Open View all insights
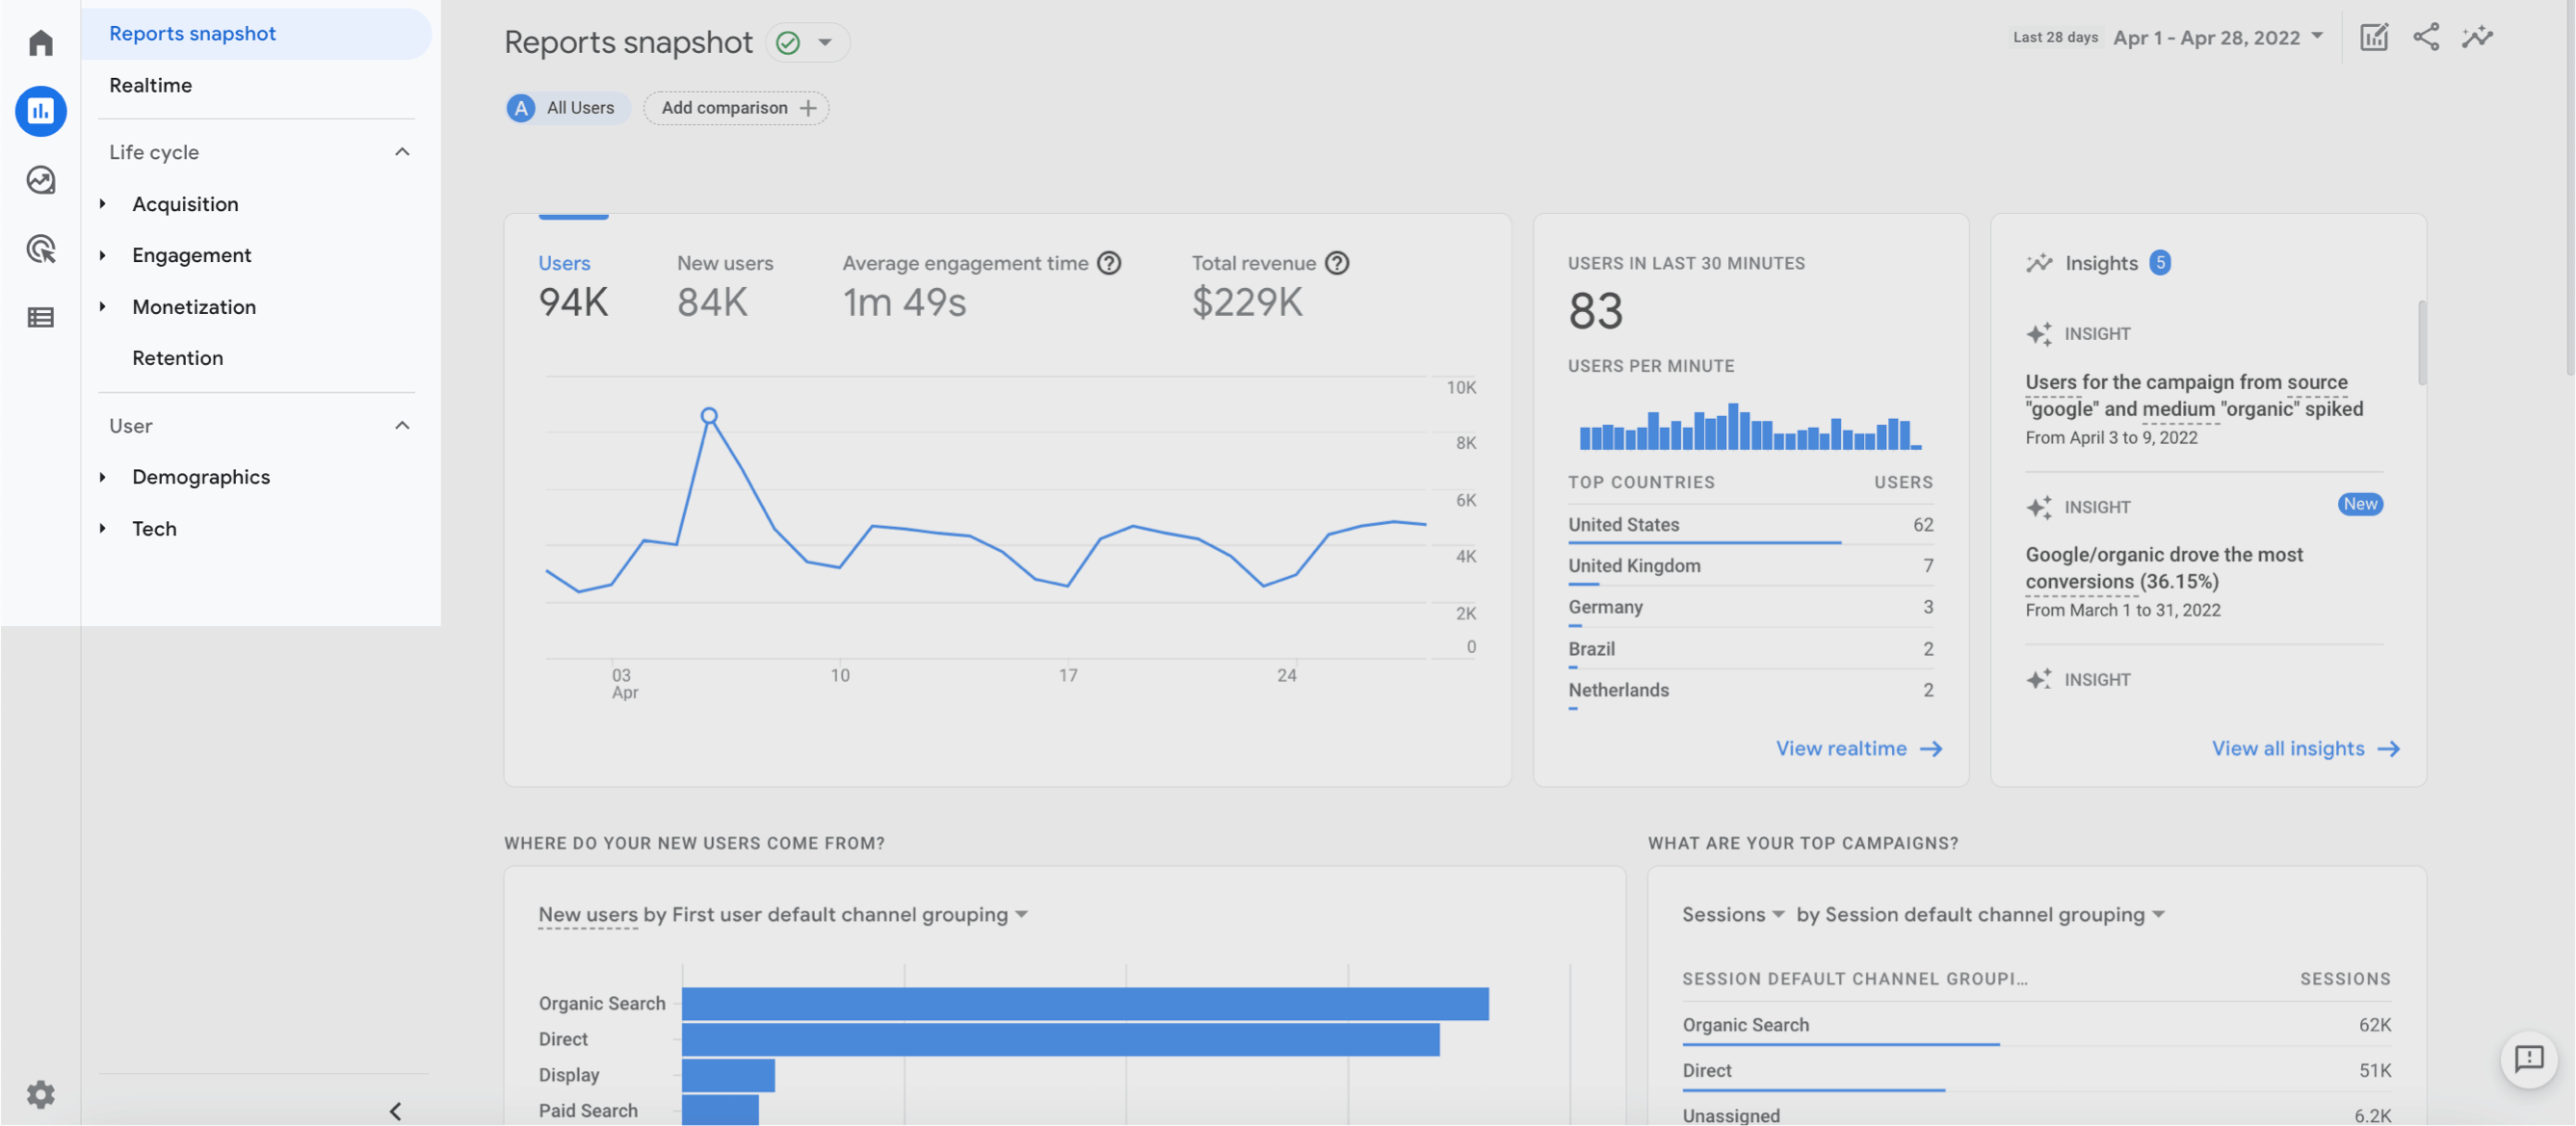2576x1126 pixels. [x=2306, y=748]
